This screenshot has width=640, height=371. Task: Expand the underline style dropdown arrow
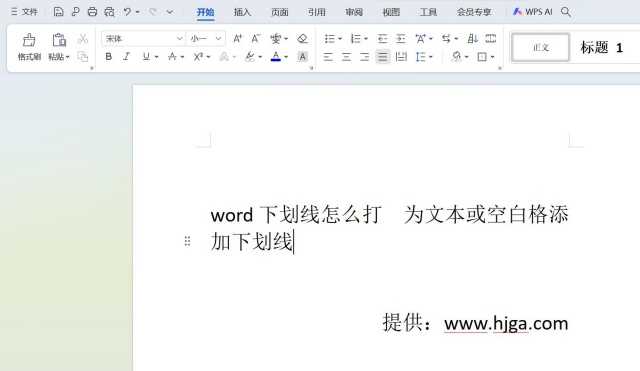157,57
